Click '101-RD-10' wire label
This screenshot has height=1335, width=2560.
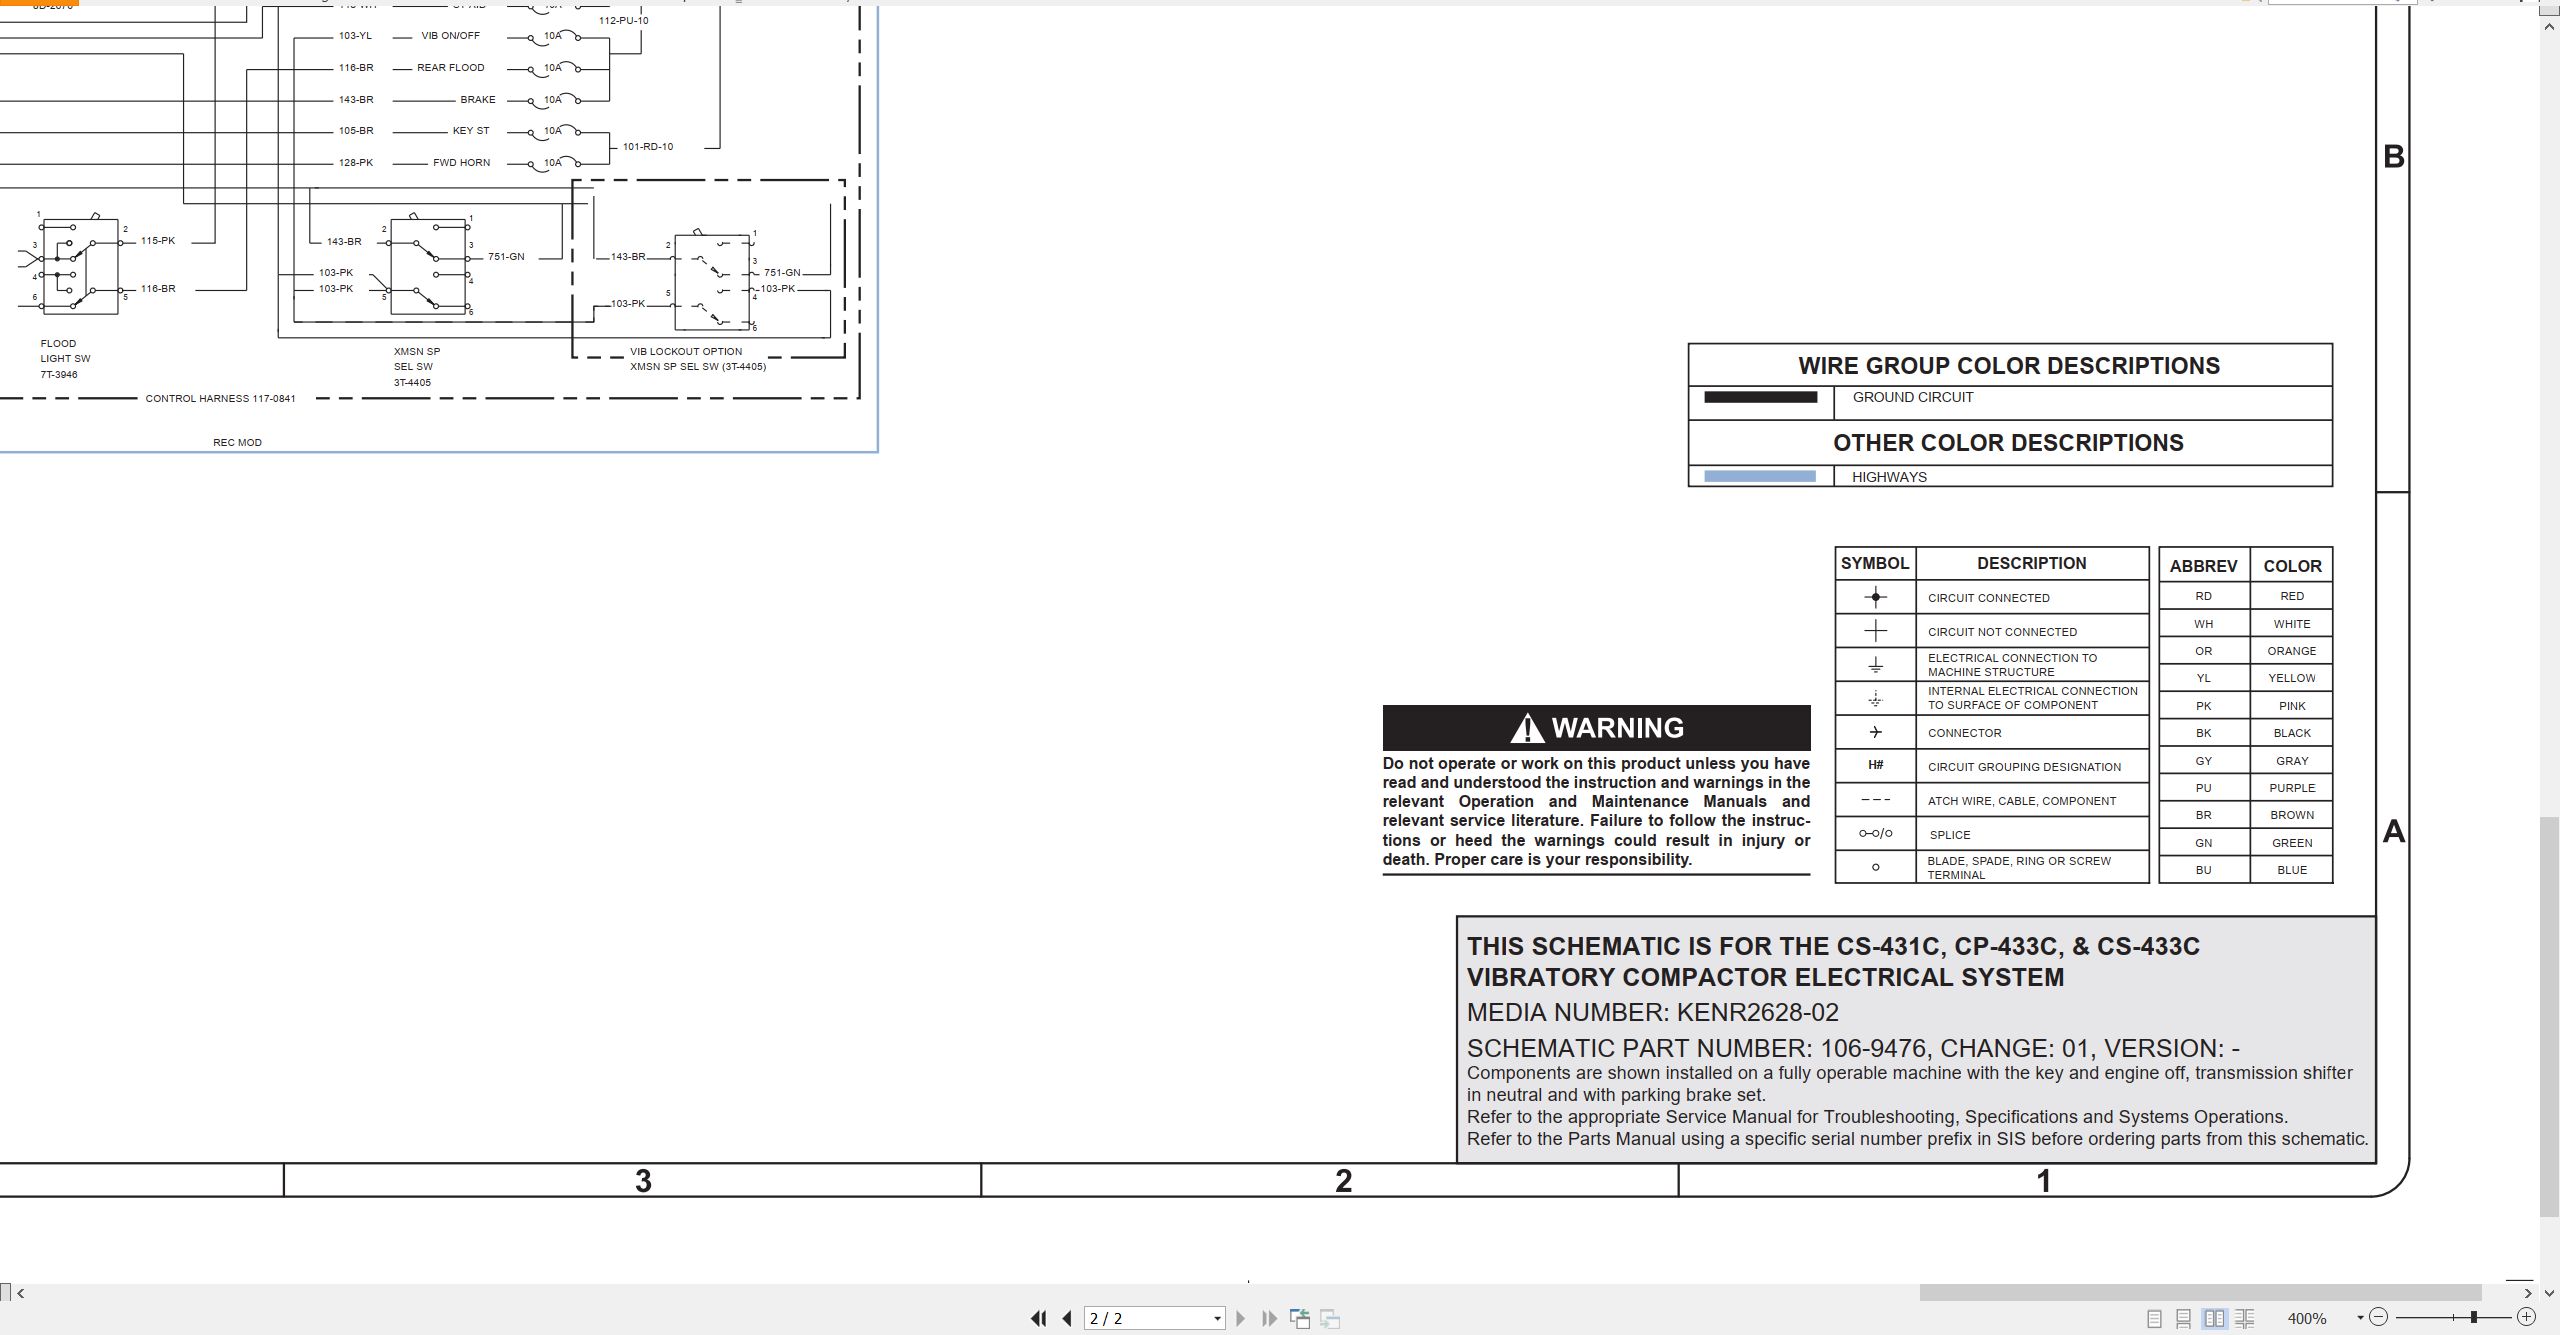pyautogui.click(x=648, y=147)
